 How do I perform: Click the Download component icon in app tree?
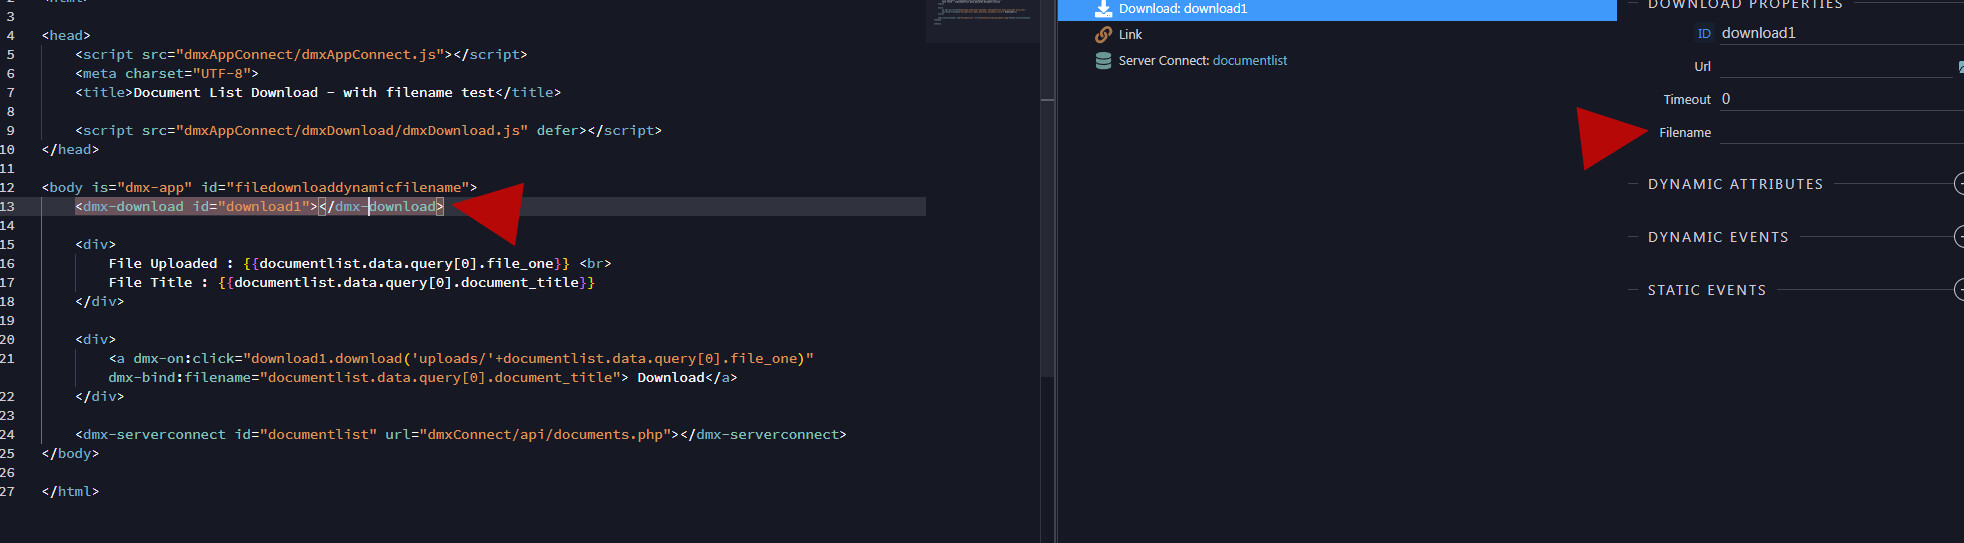pyautogui.click(x=1103, y=9)
